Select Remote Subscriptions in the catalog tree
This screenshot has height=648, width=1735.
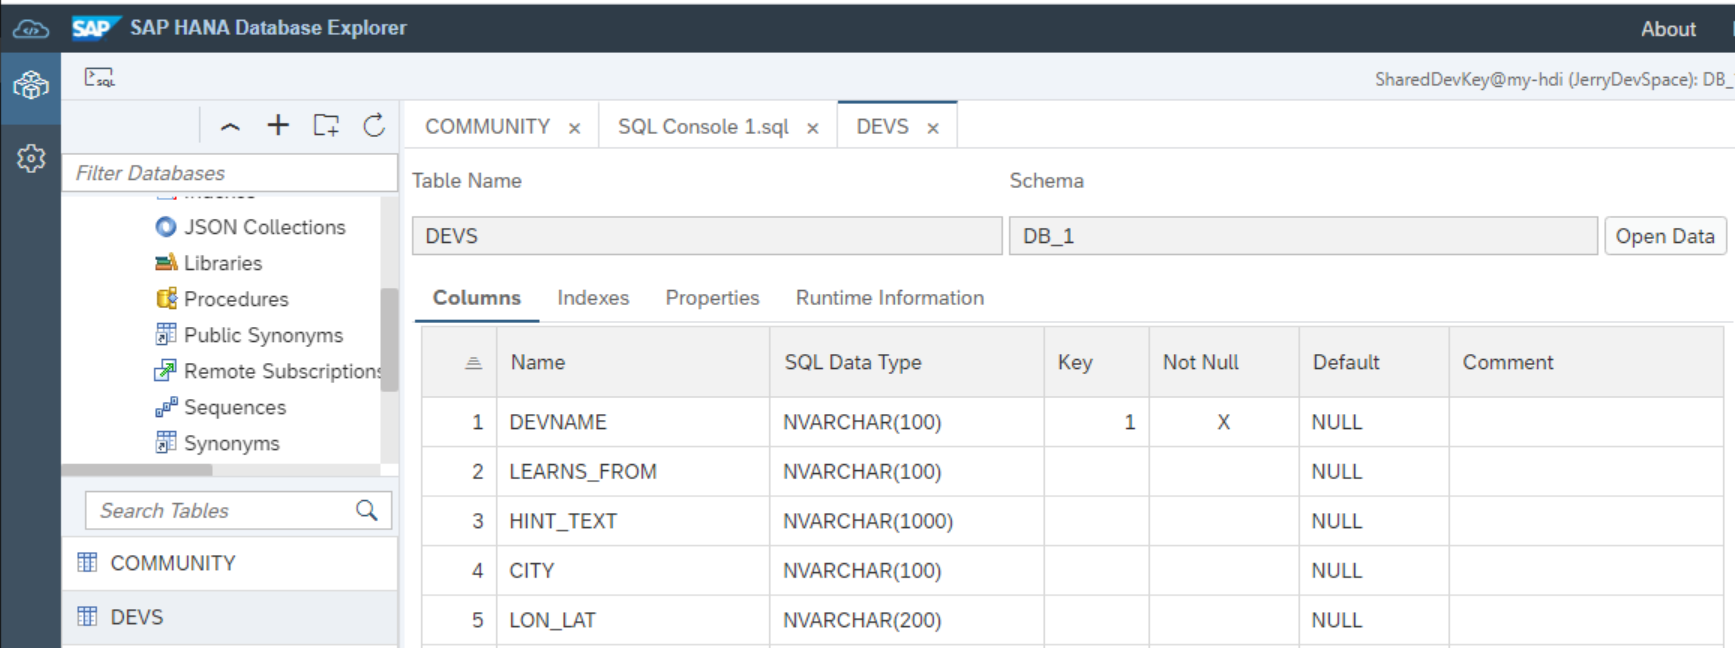point(282,371)
